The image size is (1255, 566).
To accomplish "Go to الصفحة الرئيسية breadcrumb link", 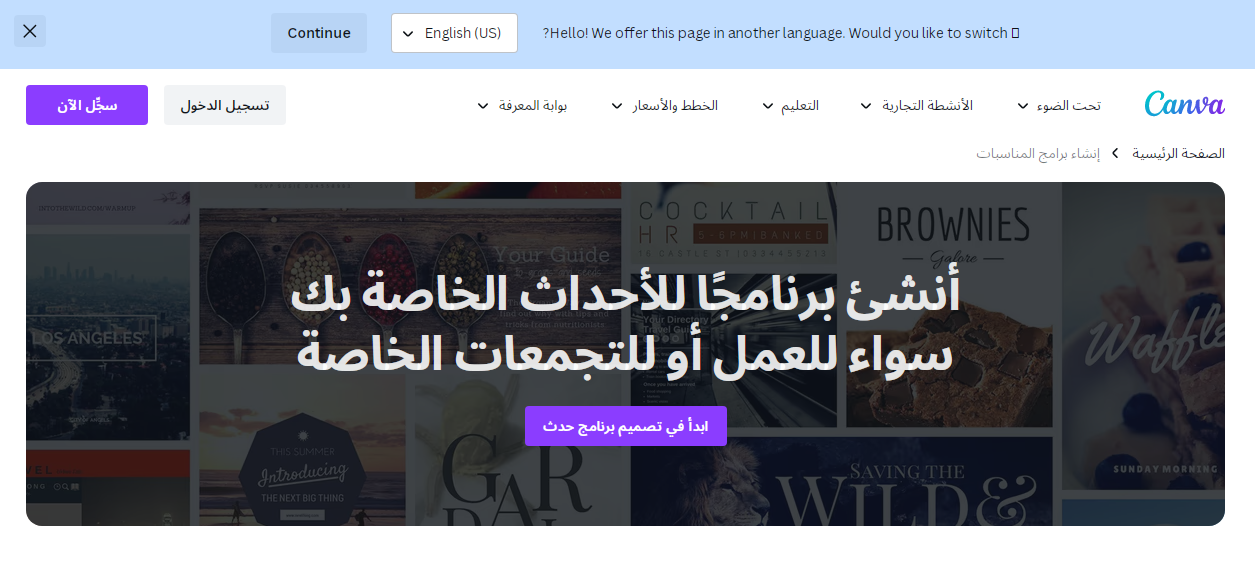I will (x=1178, y=154).
